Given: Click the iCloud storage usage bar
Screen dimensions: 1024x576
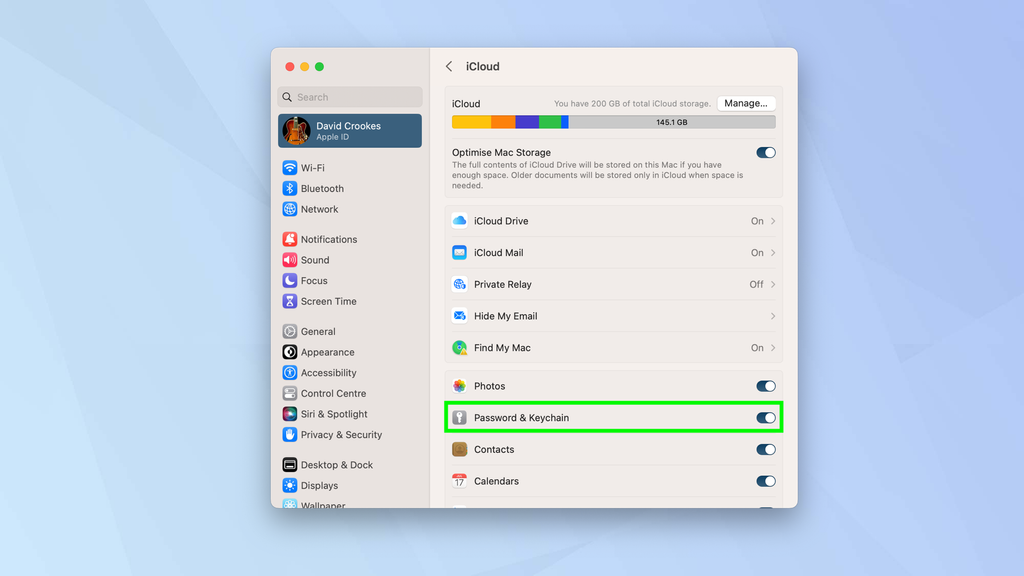Looking at the screenshot, I should (x=612, y=121).
